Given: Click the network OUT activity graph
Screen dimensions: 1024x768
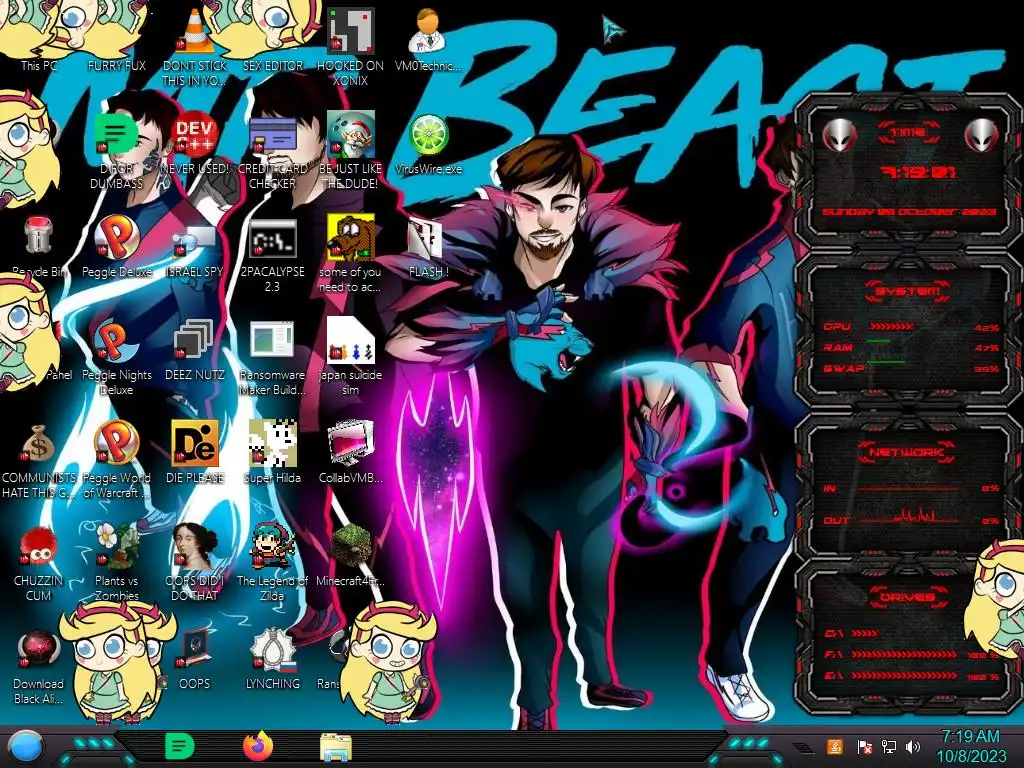Looking at the screenshot, I should (x=908, y=516).
